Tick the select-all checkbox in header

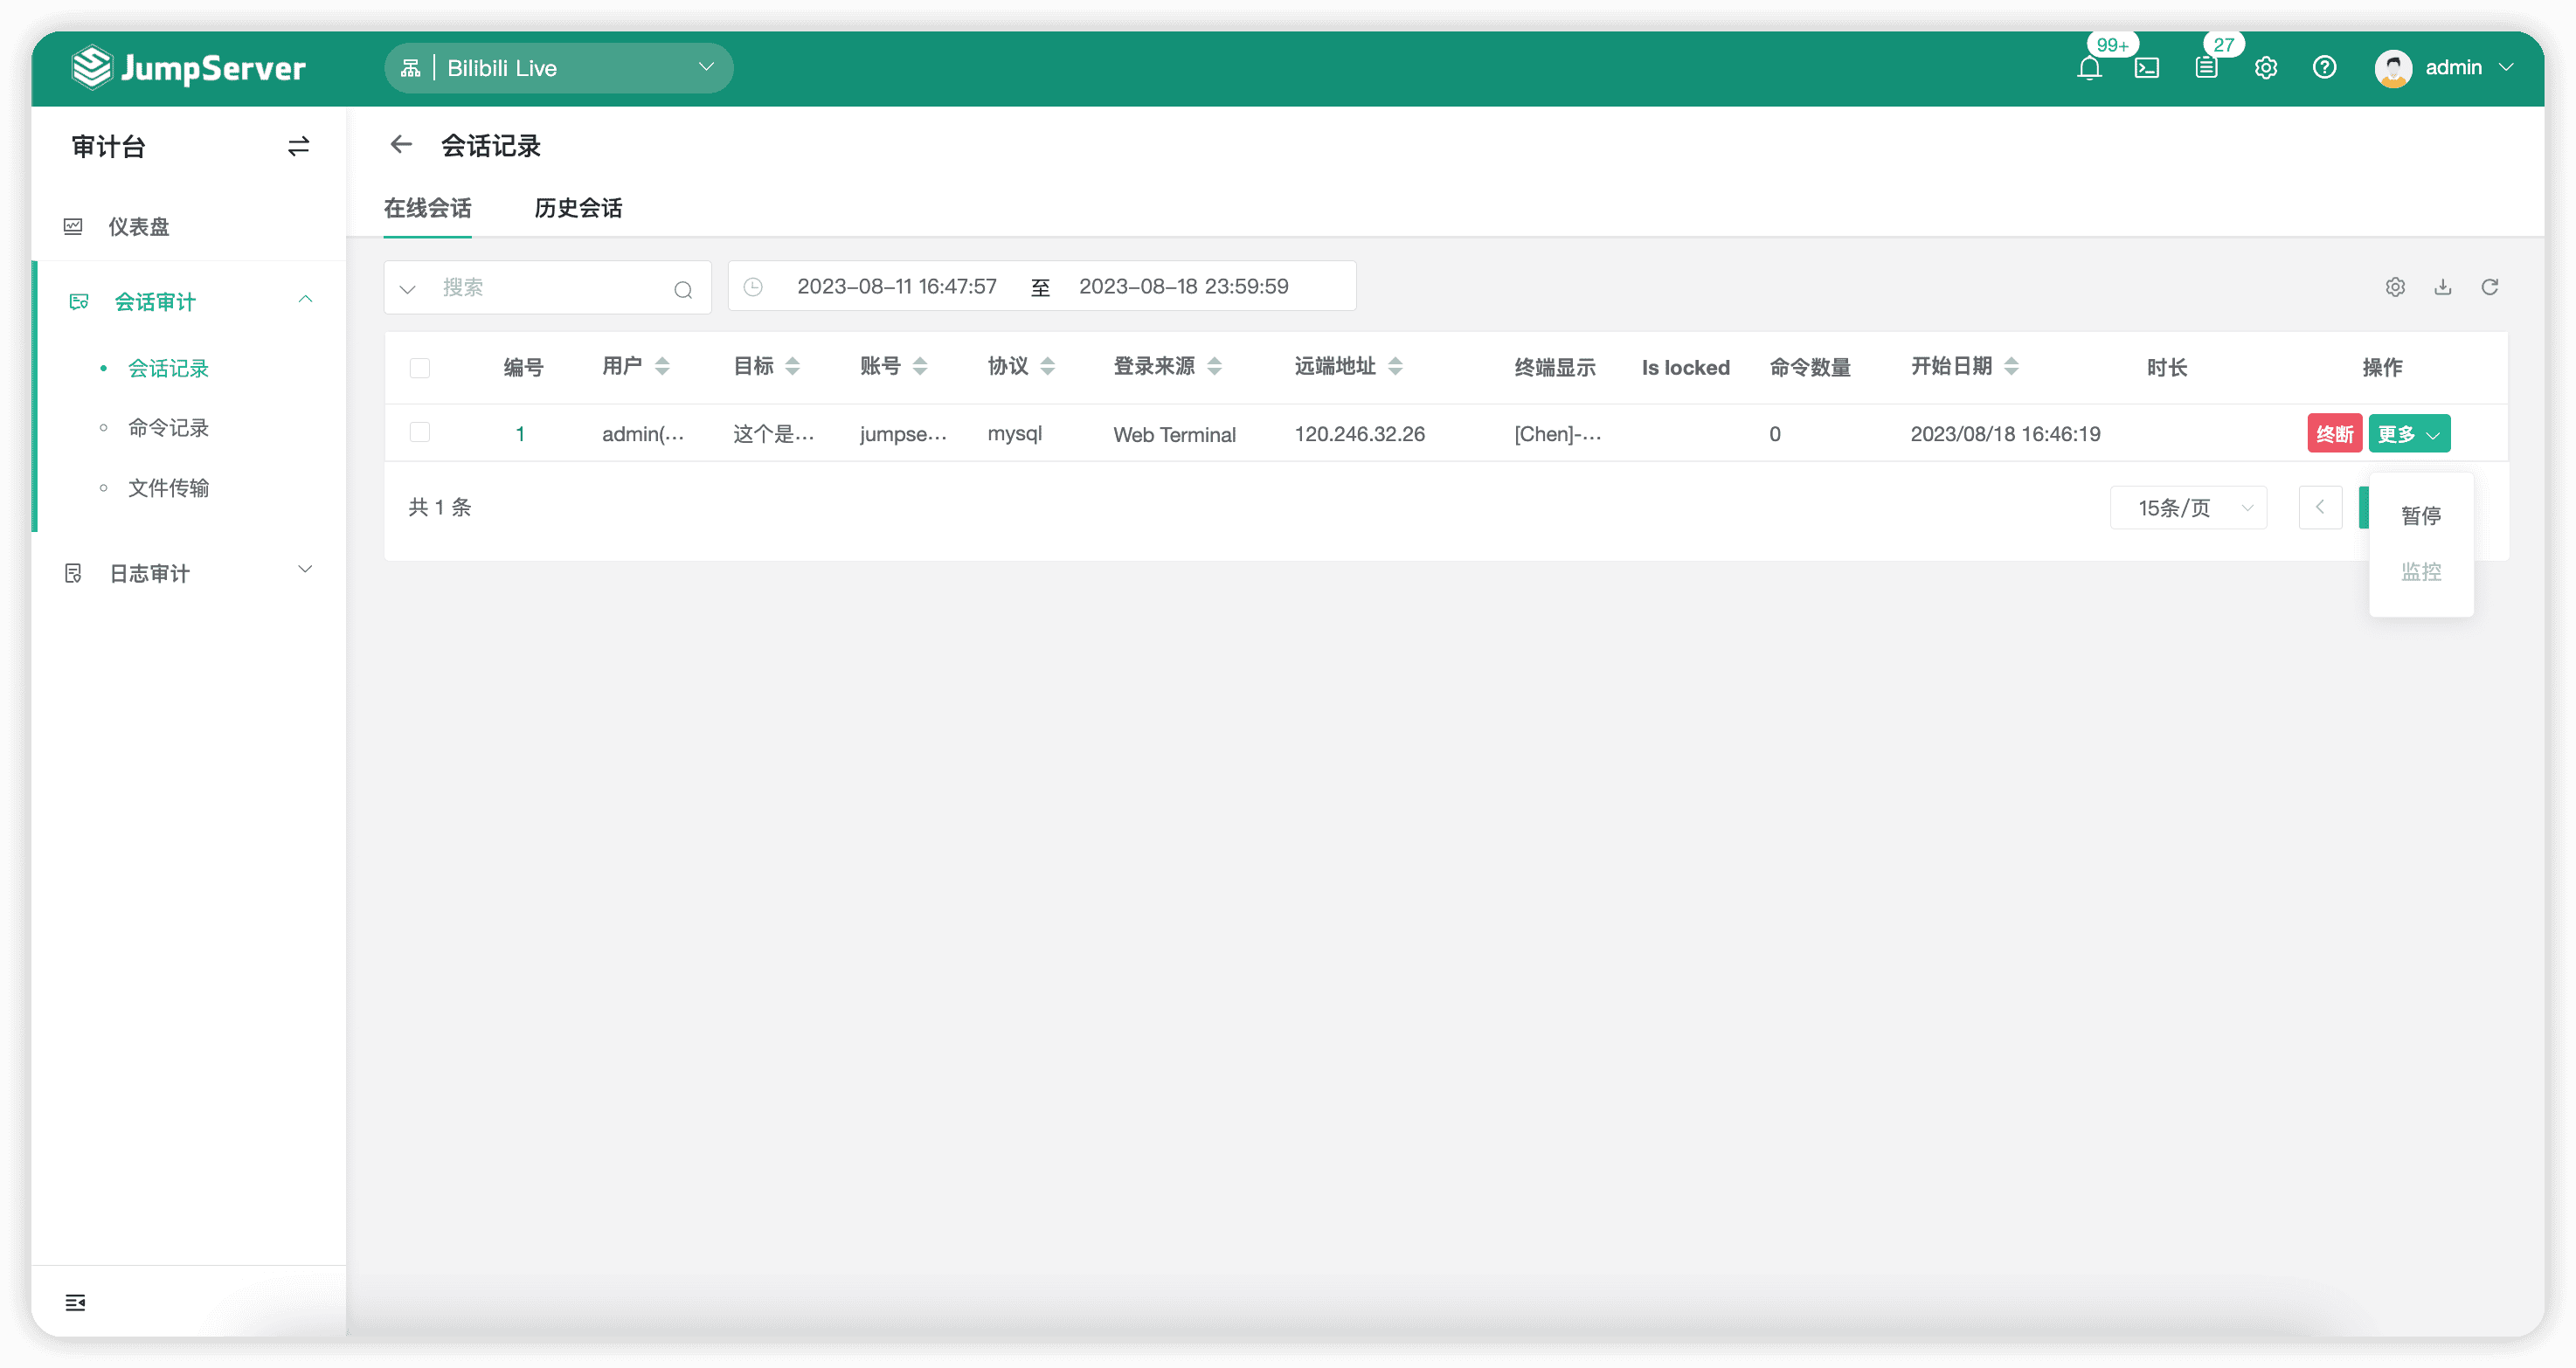tap(420, 368)
